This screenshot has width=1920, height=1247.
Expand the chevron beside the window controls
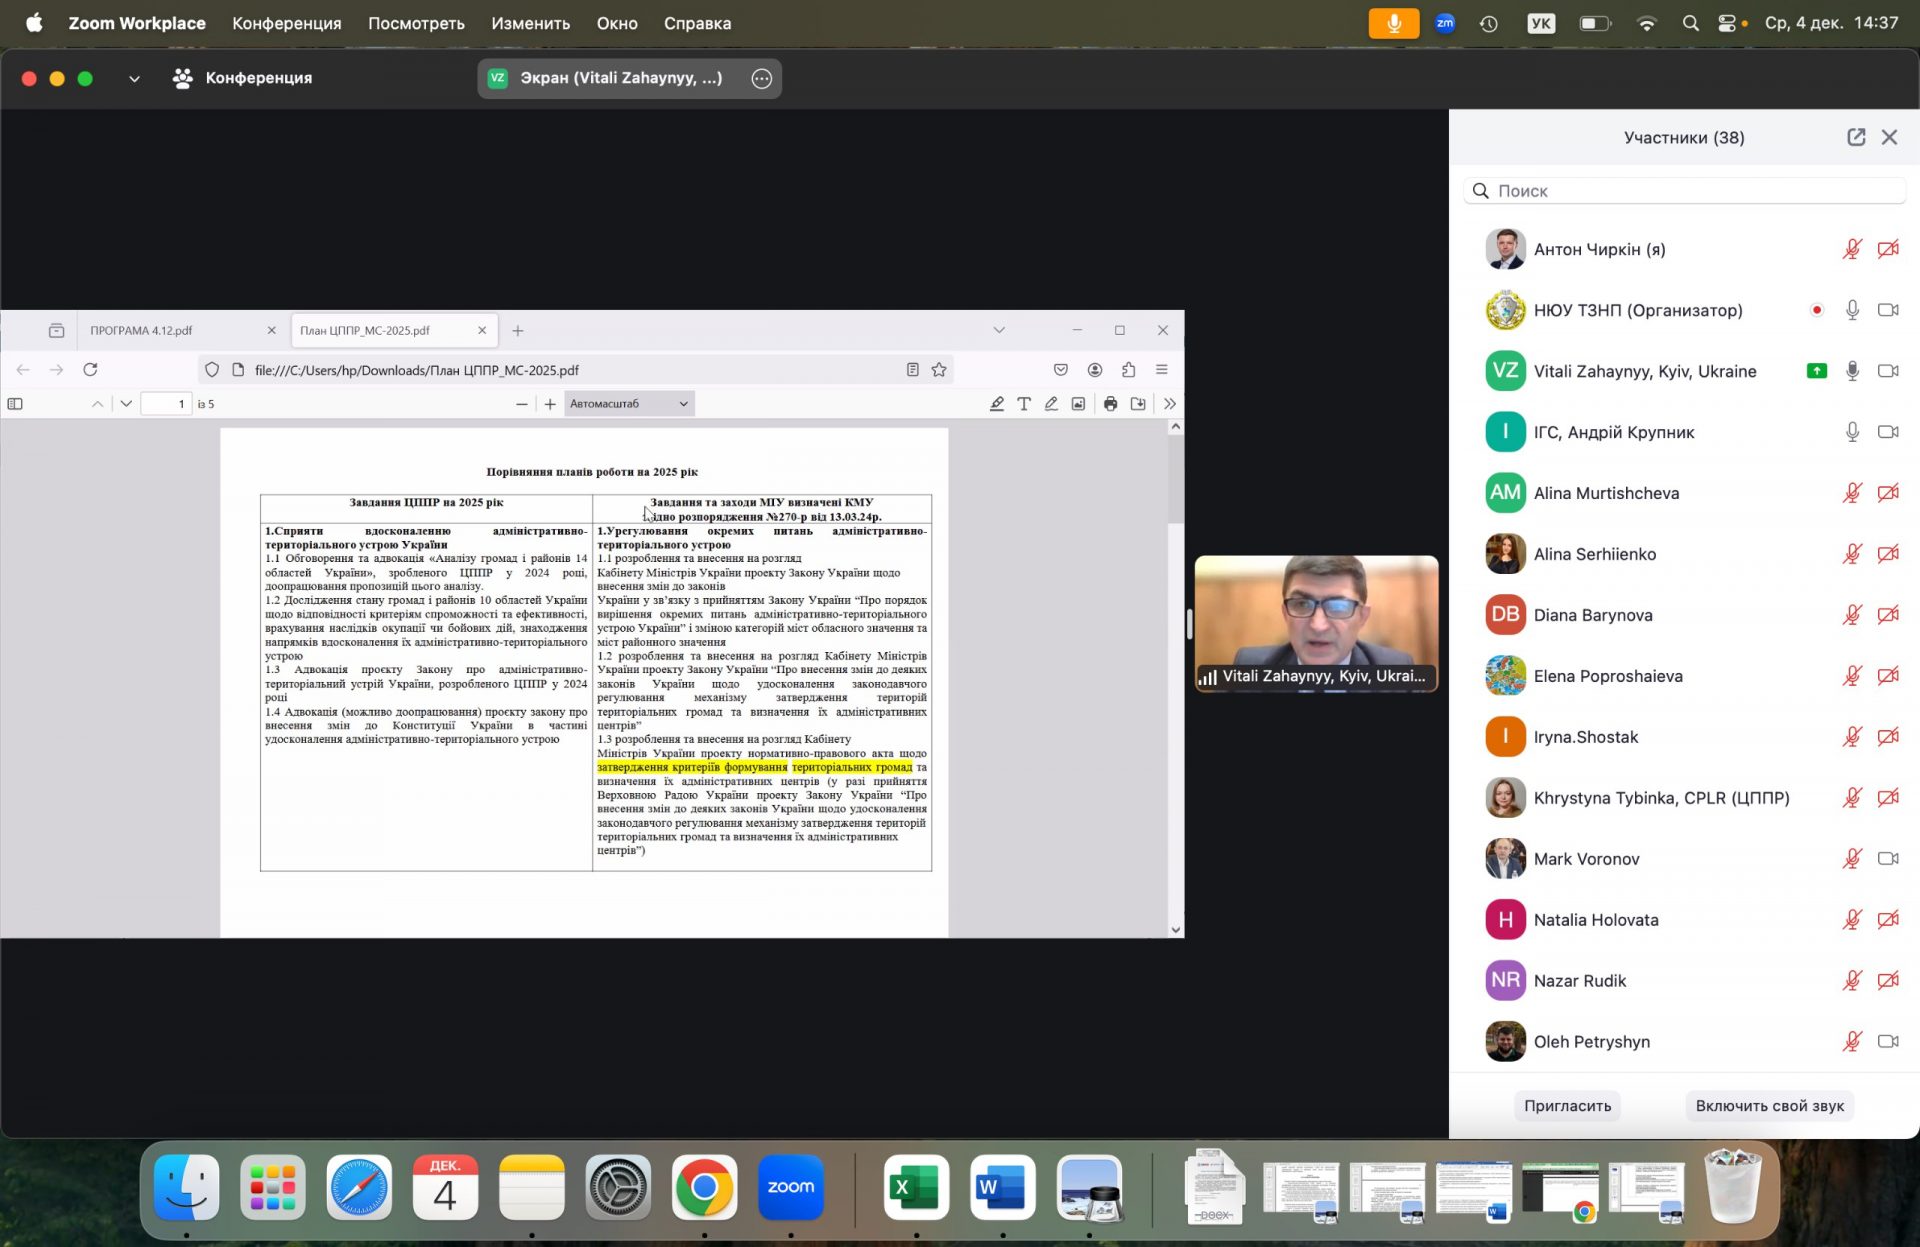(x=134, y=78)
